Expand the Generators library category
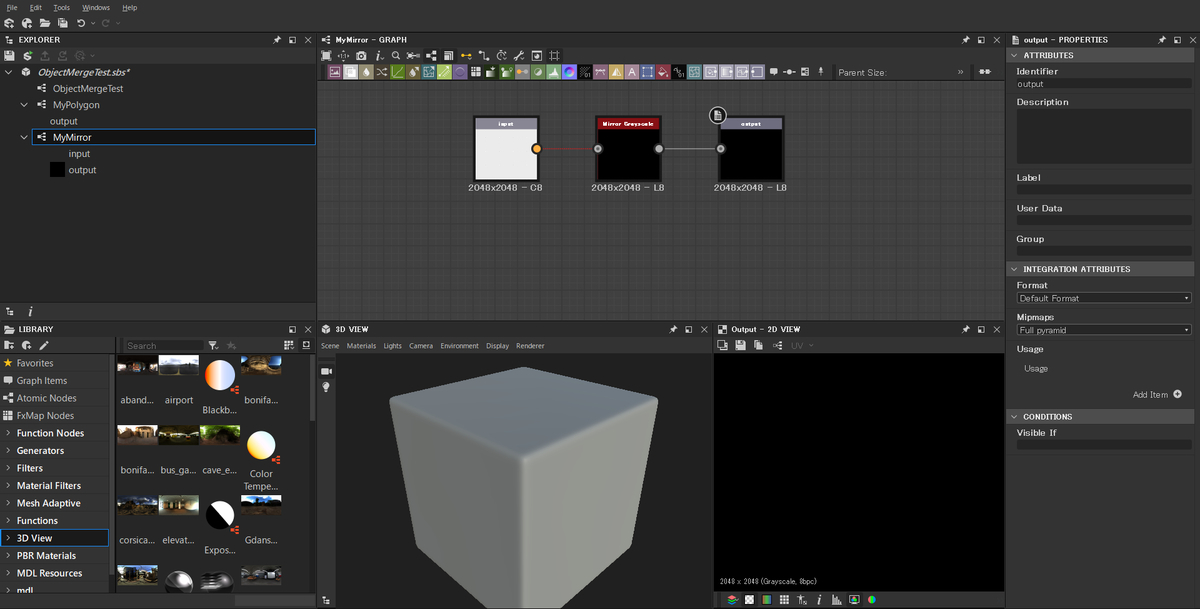 (x=9, y=451)
